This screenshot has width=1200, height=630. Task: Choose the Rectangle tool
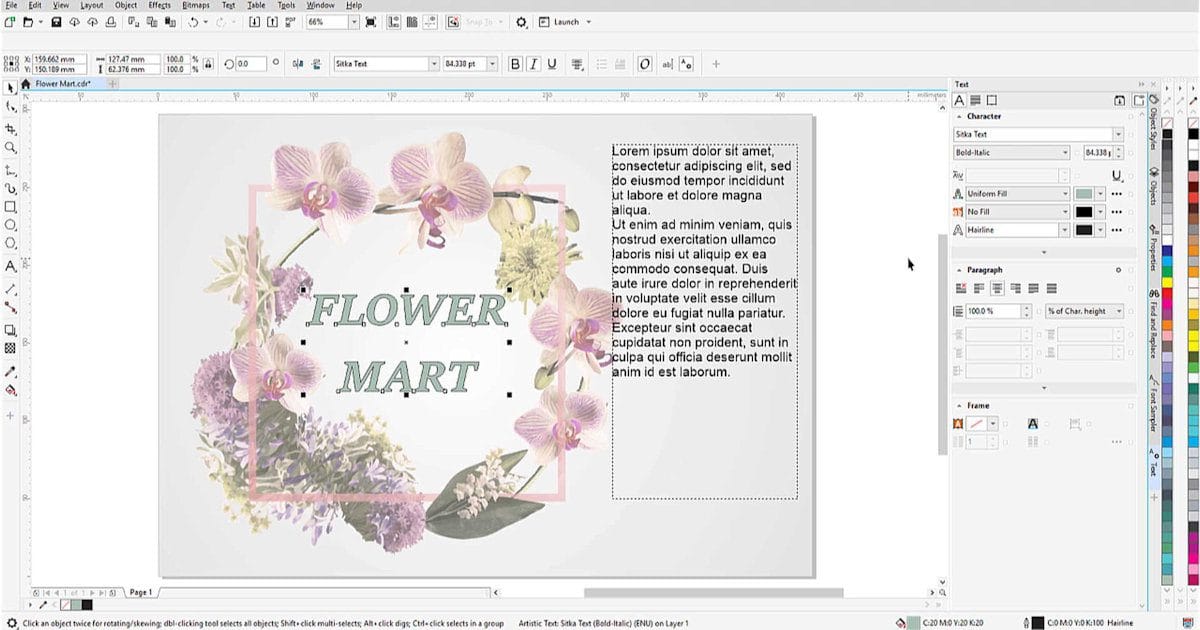pos(11,204)
